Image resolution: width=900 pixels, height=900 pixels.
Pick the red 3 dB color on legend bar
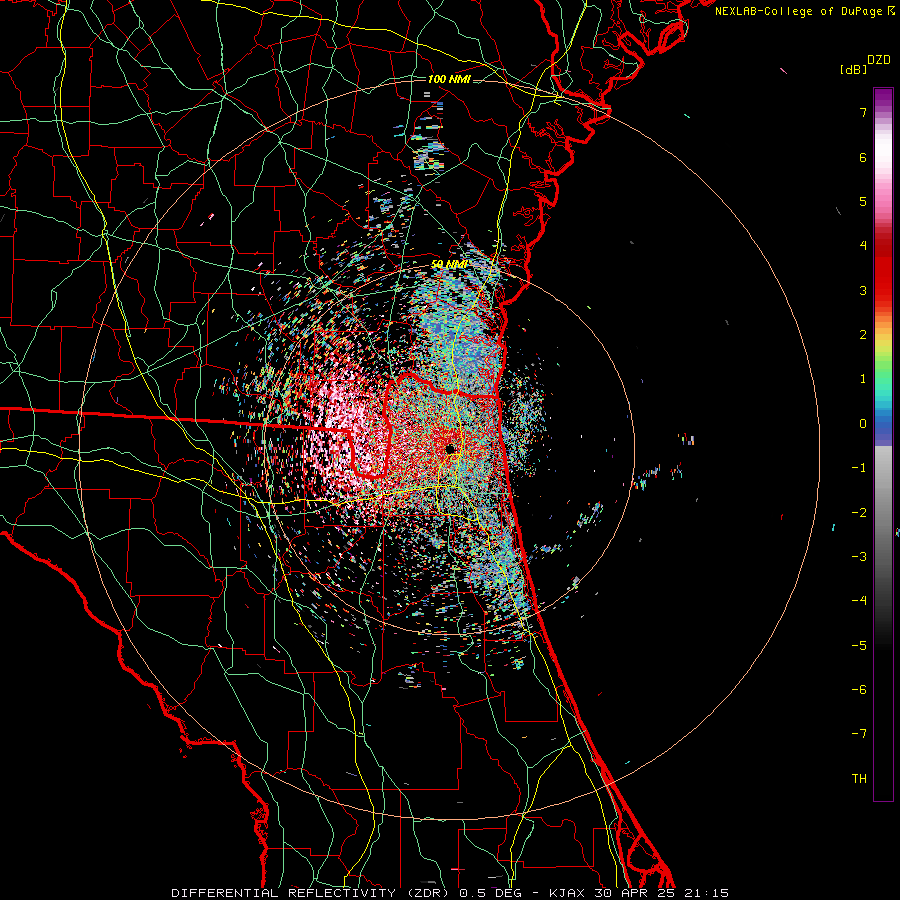pyautogui.click(x=883, y=290)
